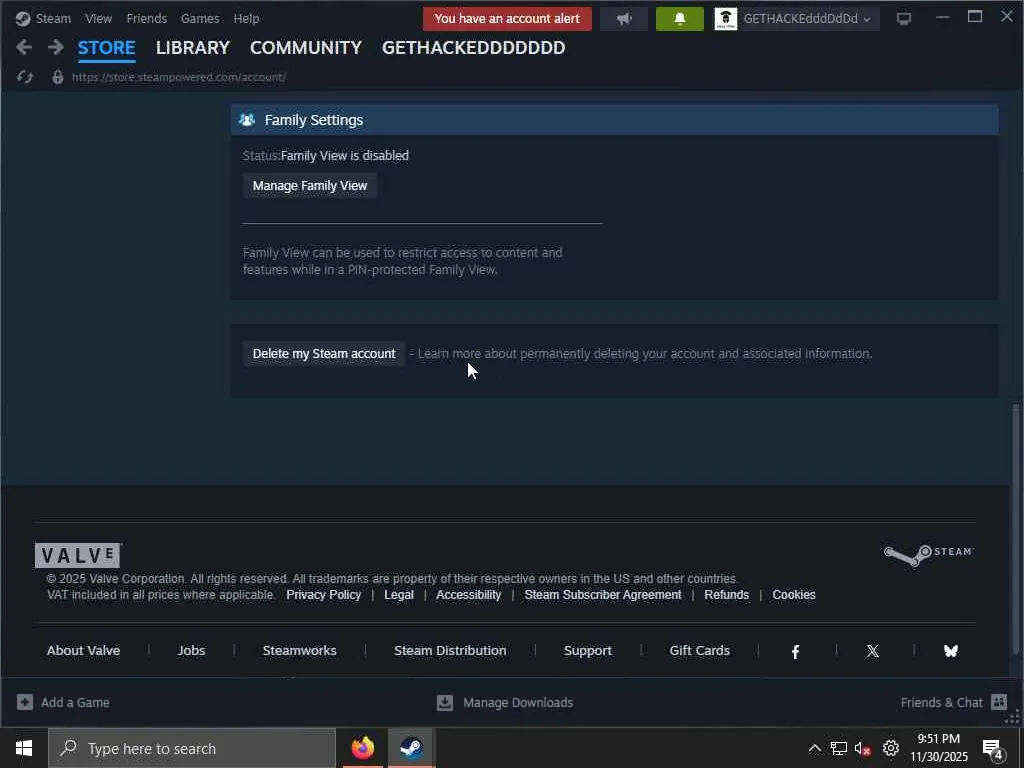Go forward with the forward arrow

click(56, 47)
